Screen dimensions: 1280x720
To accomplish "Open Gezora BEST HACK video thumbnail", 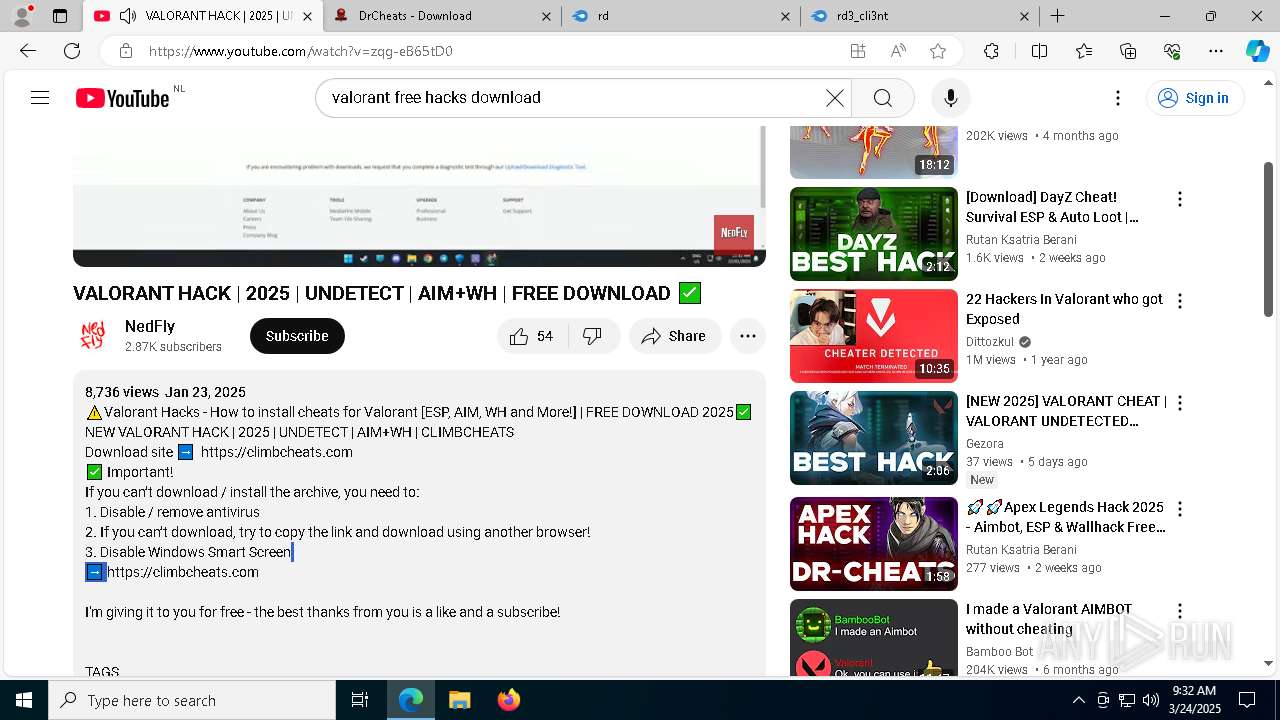I will [873, 438].
